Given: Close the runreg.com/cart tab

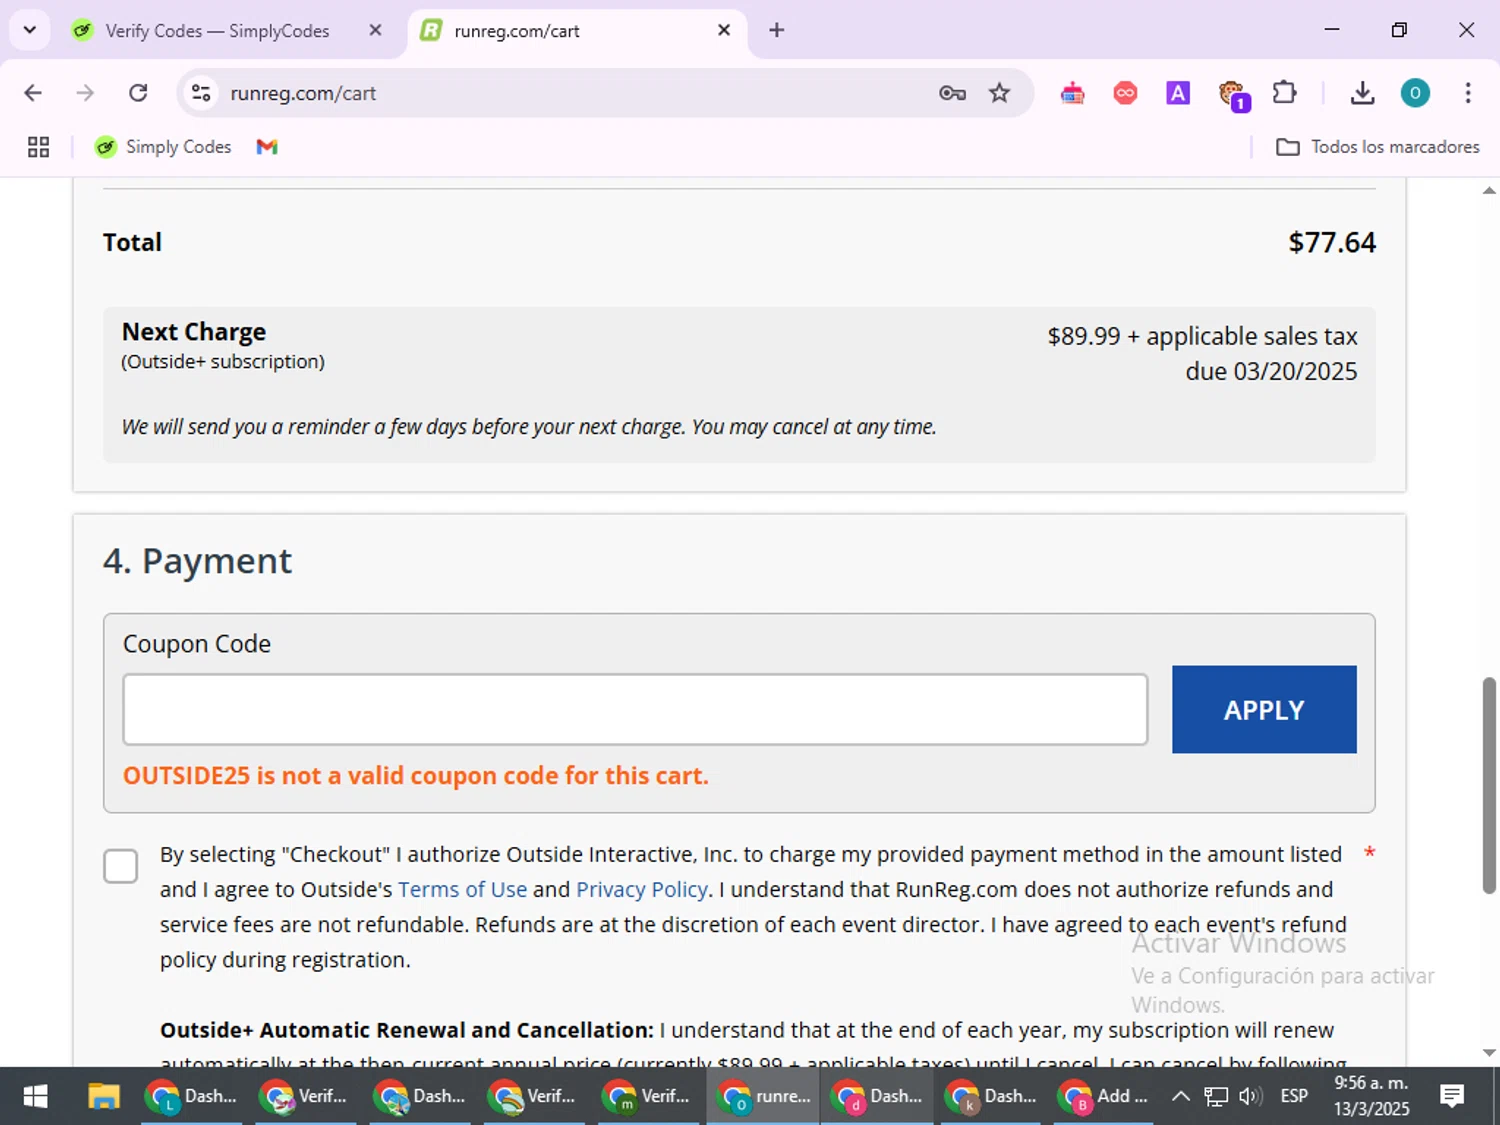Looking at the screenshot, I should click(x=724, y=31).
